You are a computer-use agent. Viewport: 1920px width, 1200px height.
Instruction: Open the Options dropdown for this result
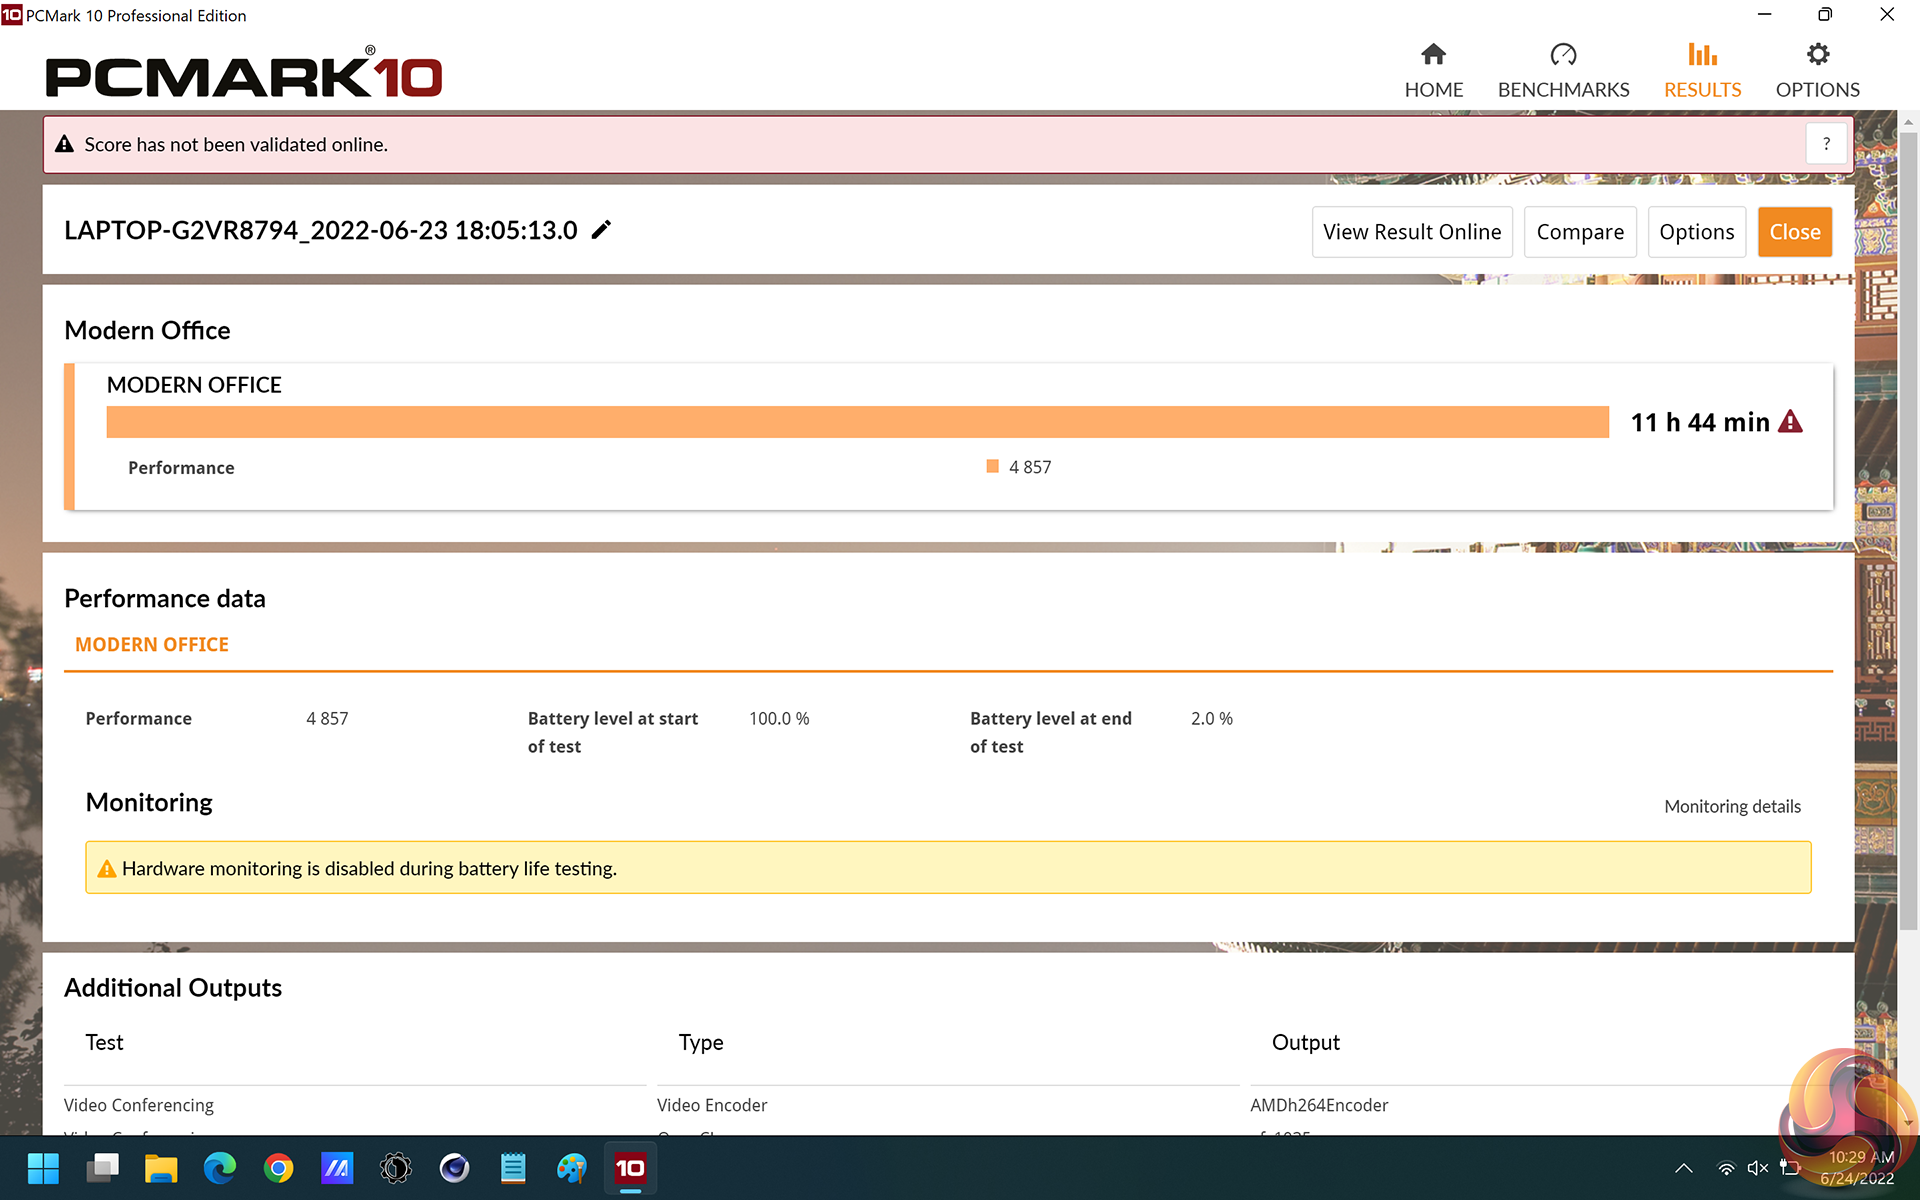click(1696, 232)
